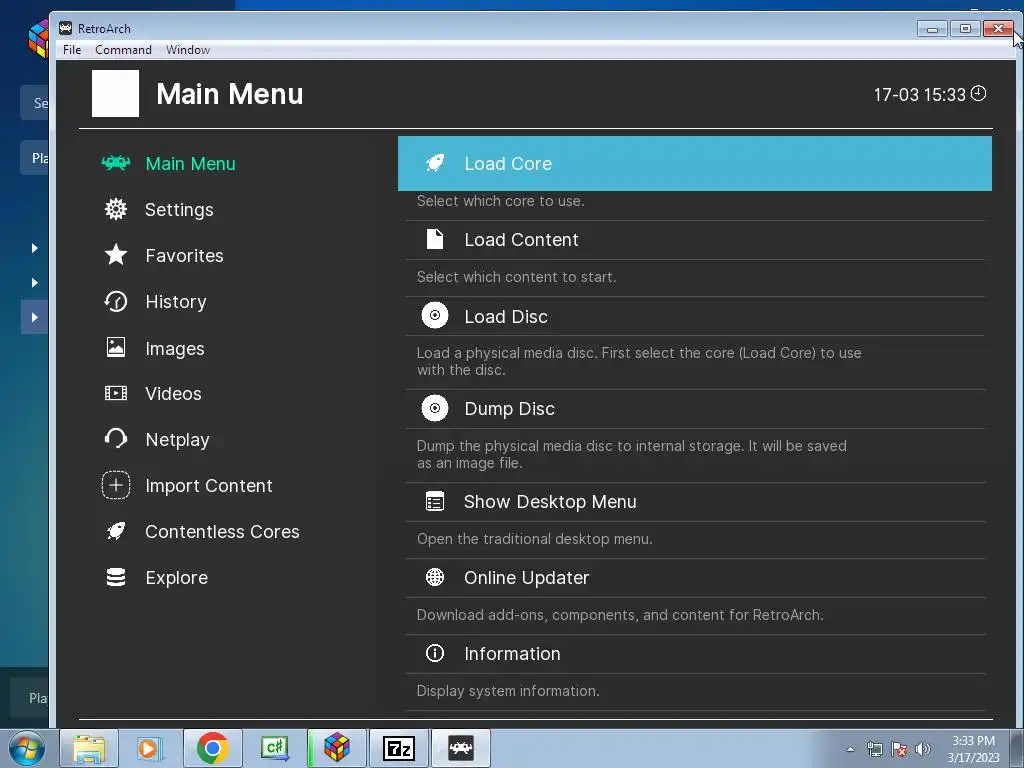This screenshot has height=768, width=1024.
Task: Open History label in the sidebar
Action: click(x=176, y=302)
